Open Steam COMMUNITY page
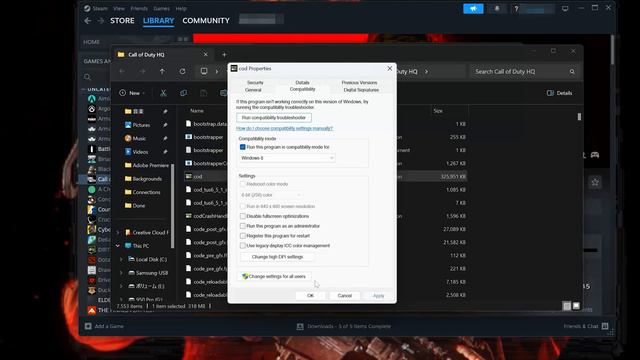 (x=206, y=20)
